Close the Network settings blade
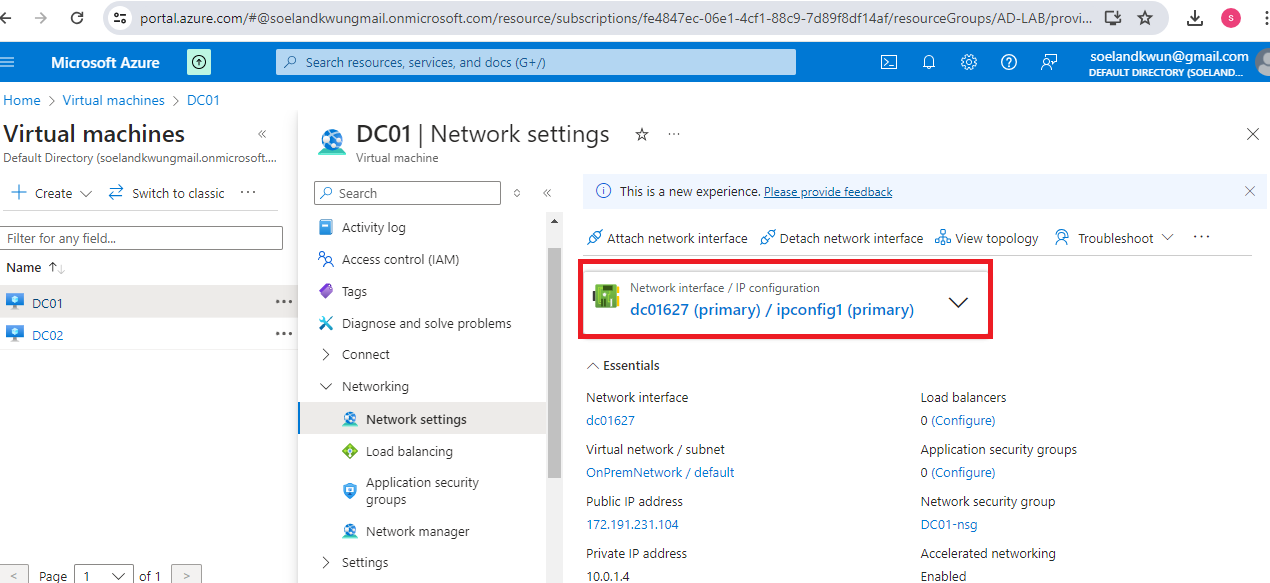Viewport: 1270px width, 583px height. (x=1253, y=134)
